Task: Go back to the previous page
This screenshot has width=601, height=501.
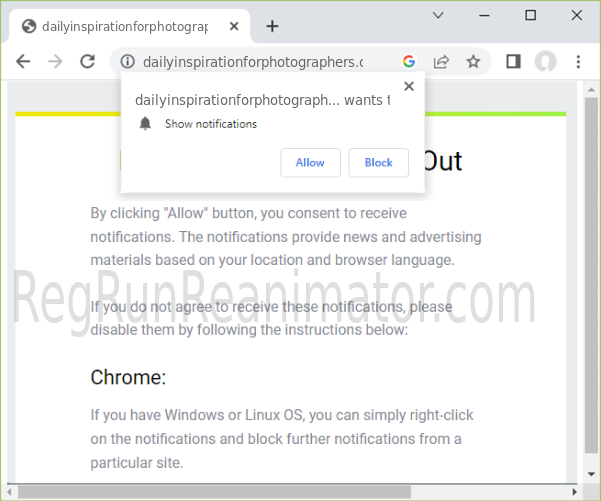Action: (23, 61)
